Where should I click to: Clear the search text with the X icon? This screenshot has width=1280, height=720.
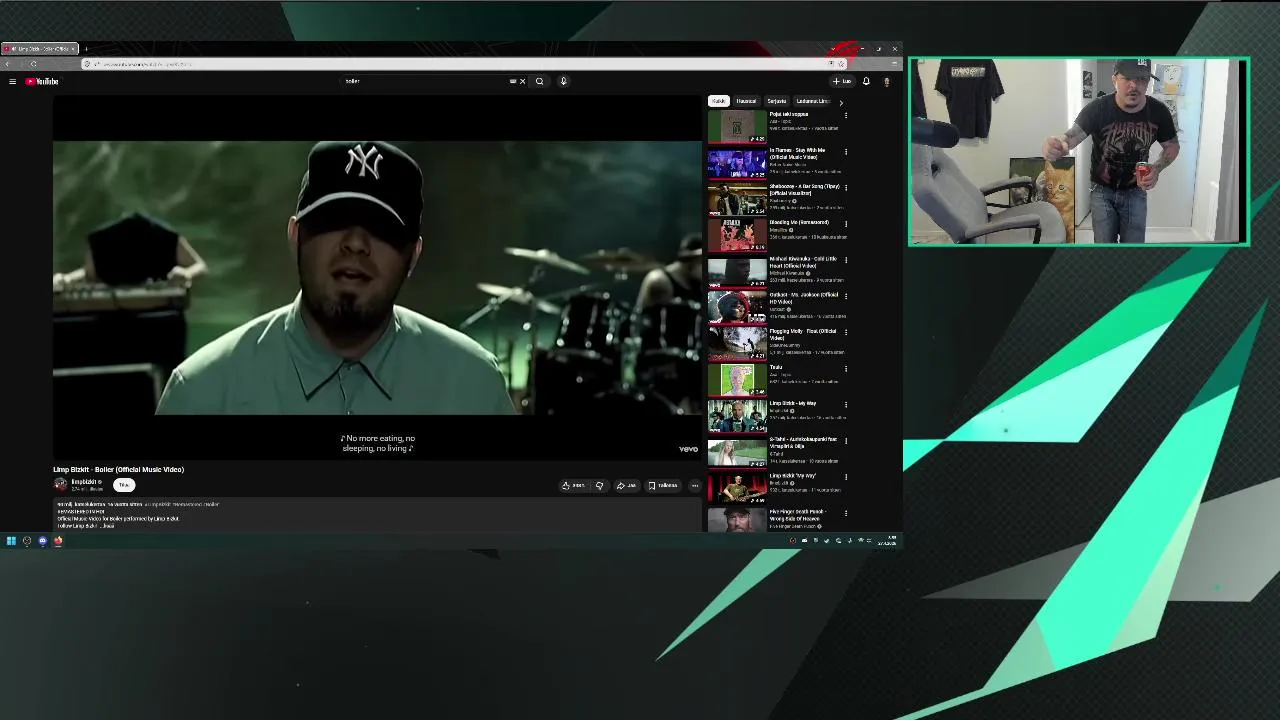(522, 81)
